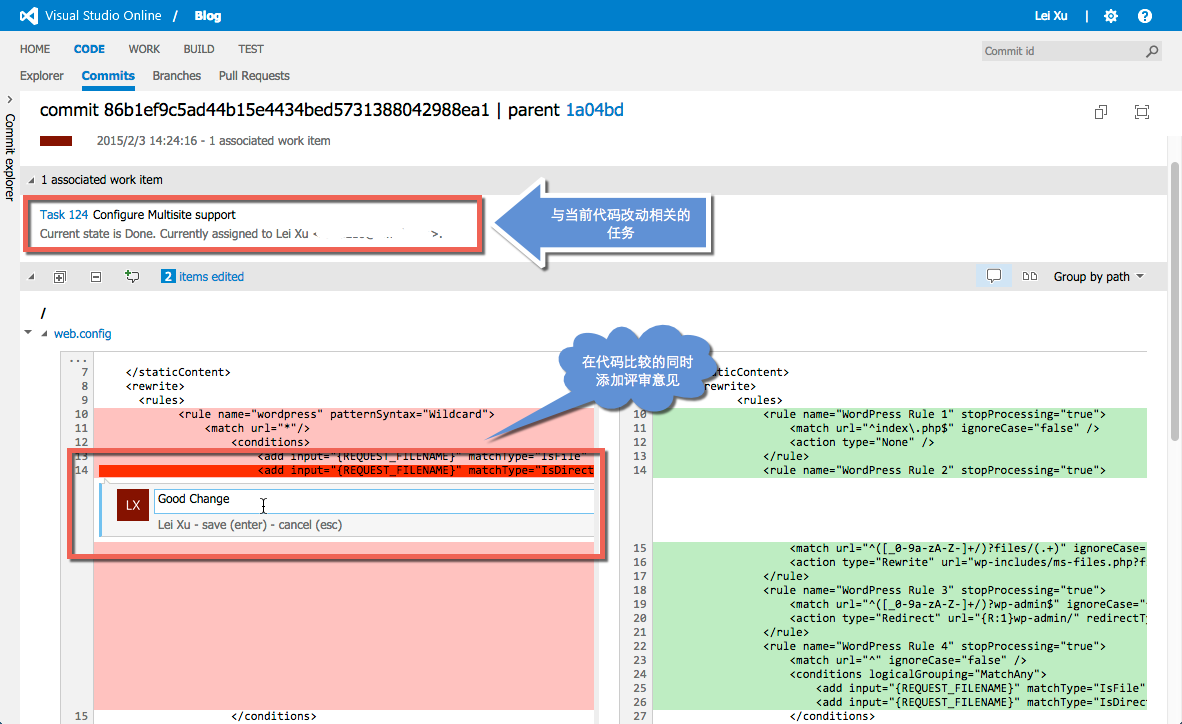Open parent commit 1a04bd
The width and height of the screenshot is (1182, 724).
(595, 110)
